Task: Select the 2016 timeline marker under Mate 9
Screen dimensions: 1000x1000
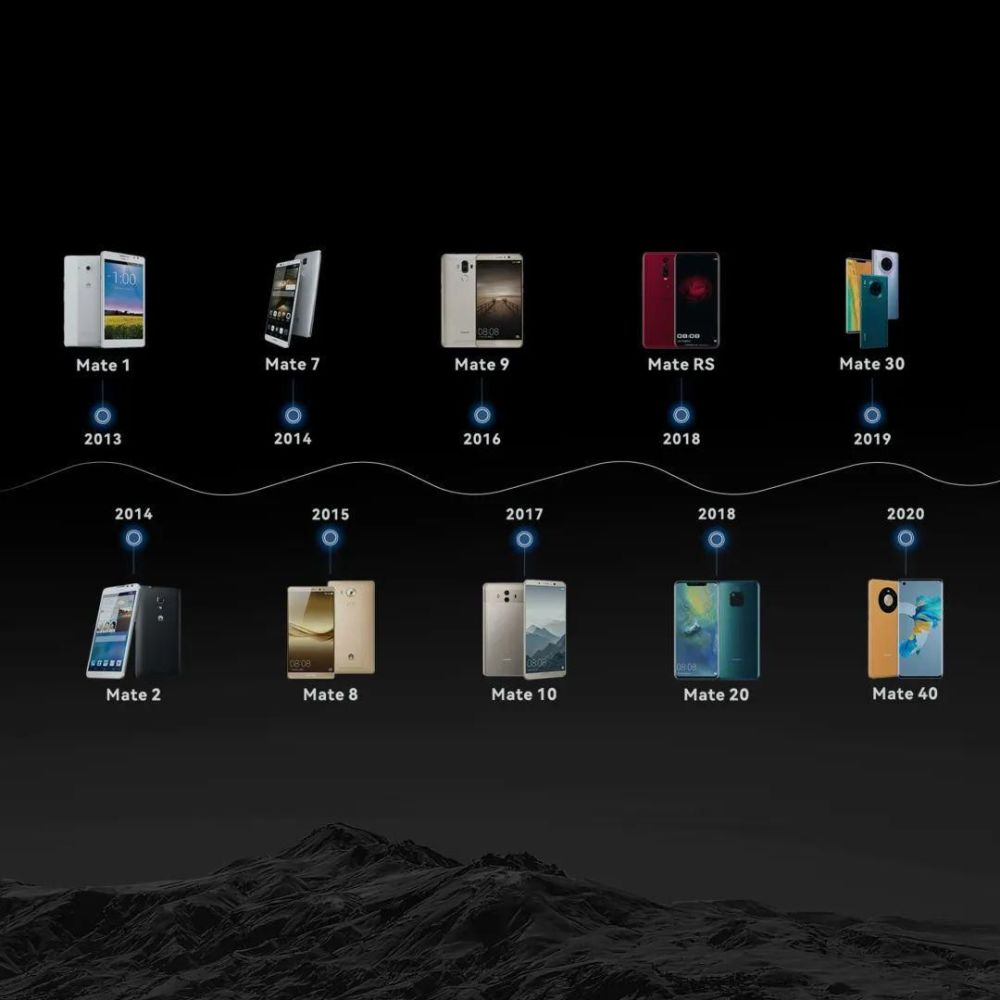Action: (482, 415)
